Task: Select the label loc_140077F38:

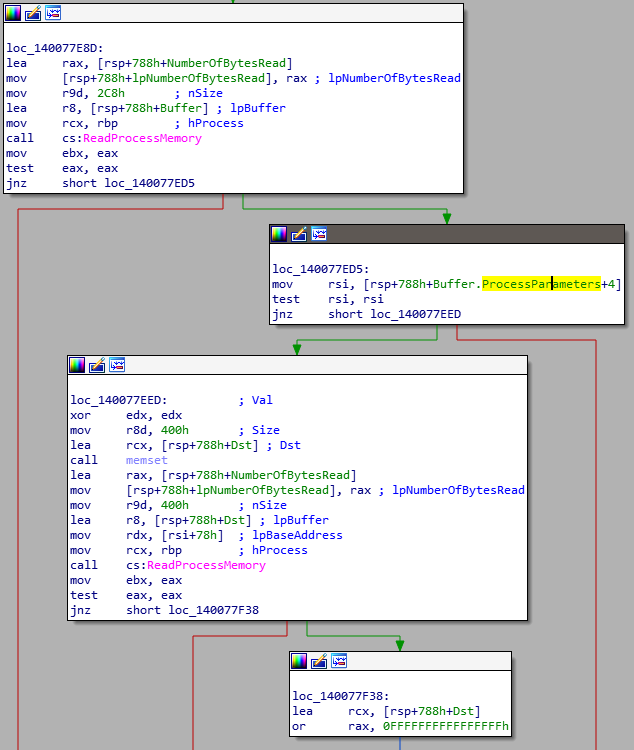Action: click(341, 696)
